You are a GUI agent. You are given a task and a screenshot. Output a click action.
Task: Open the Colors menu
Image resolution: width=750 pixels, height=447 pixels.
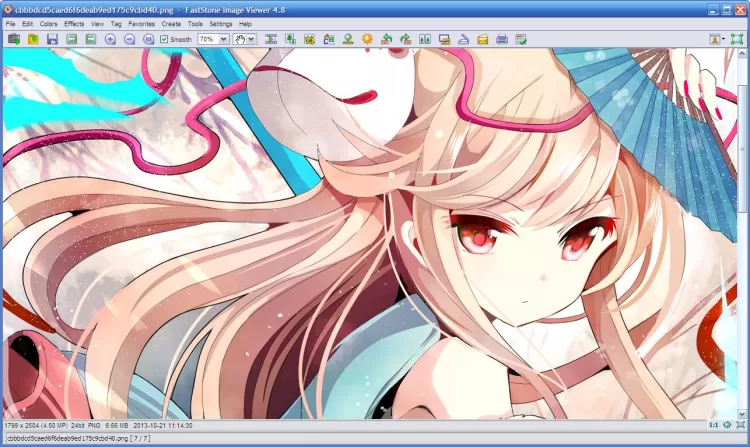pyautogui.click(x=48, y=23)
